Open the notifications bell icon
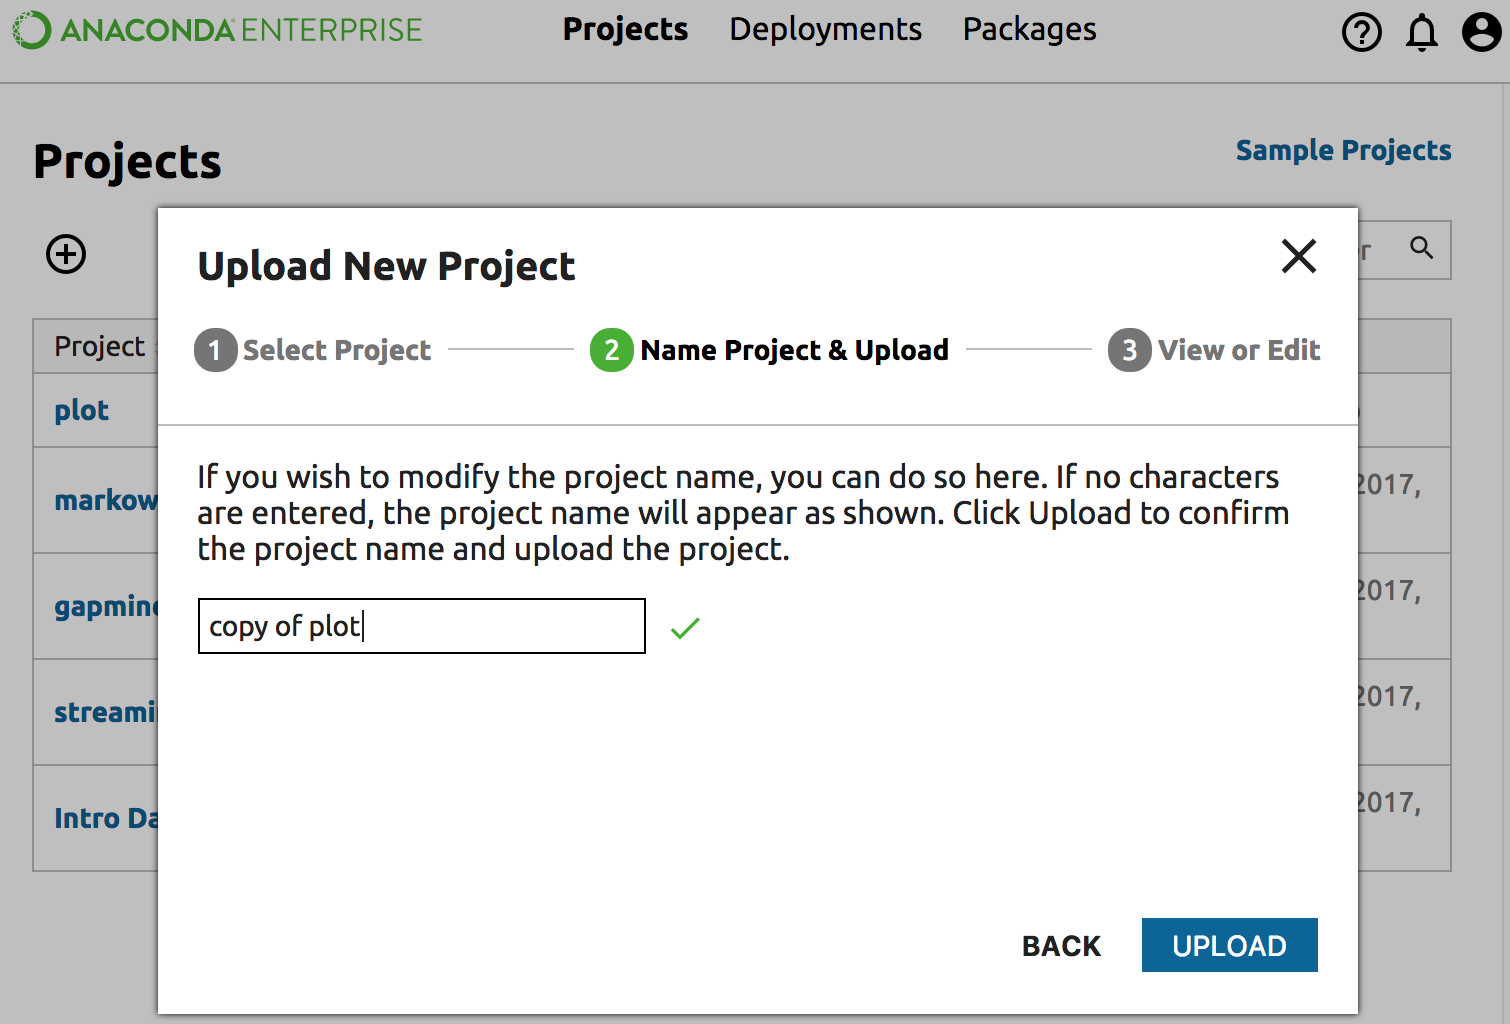The height and width of the screenshot is (1024, 1510). coord(1421,32)
